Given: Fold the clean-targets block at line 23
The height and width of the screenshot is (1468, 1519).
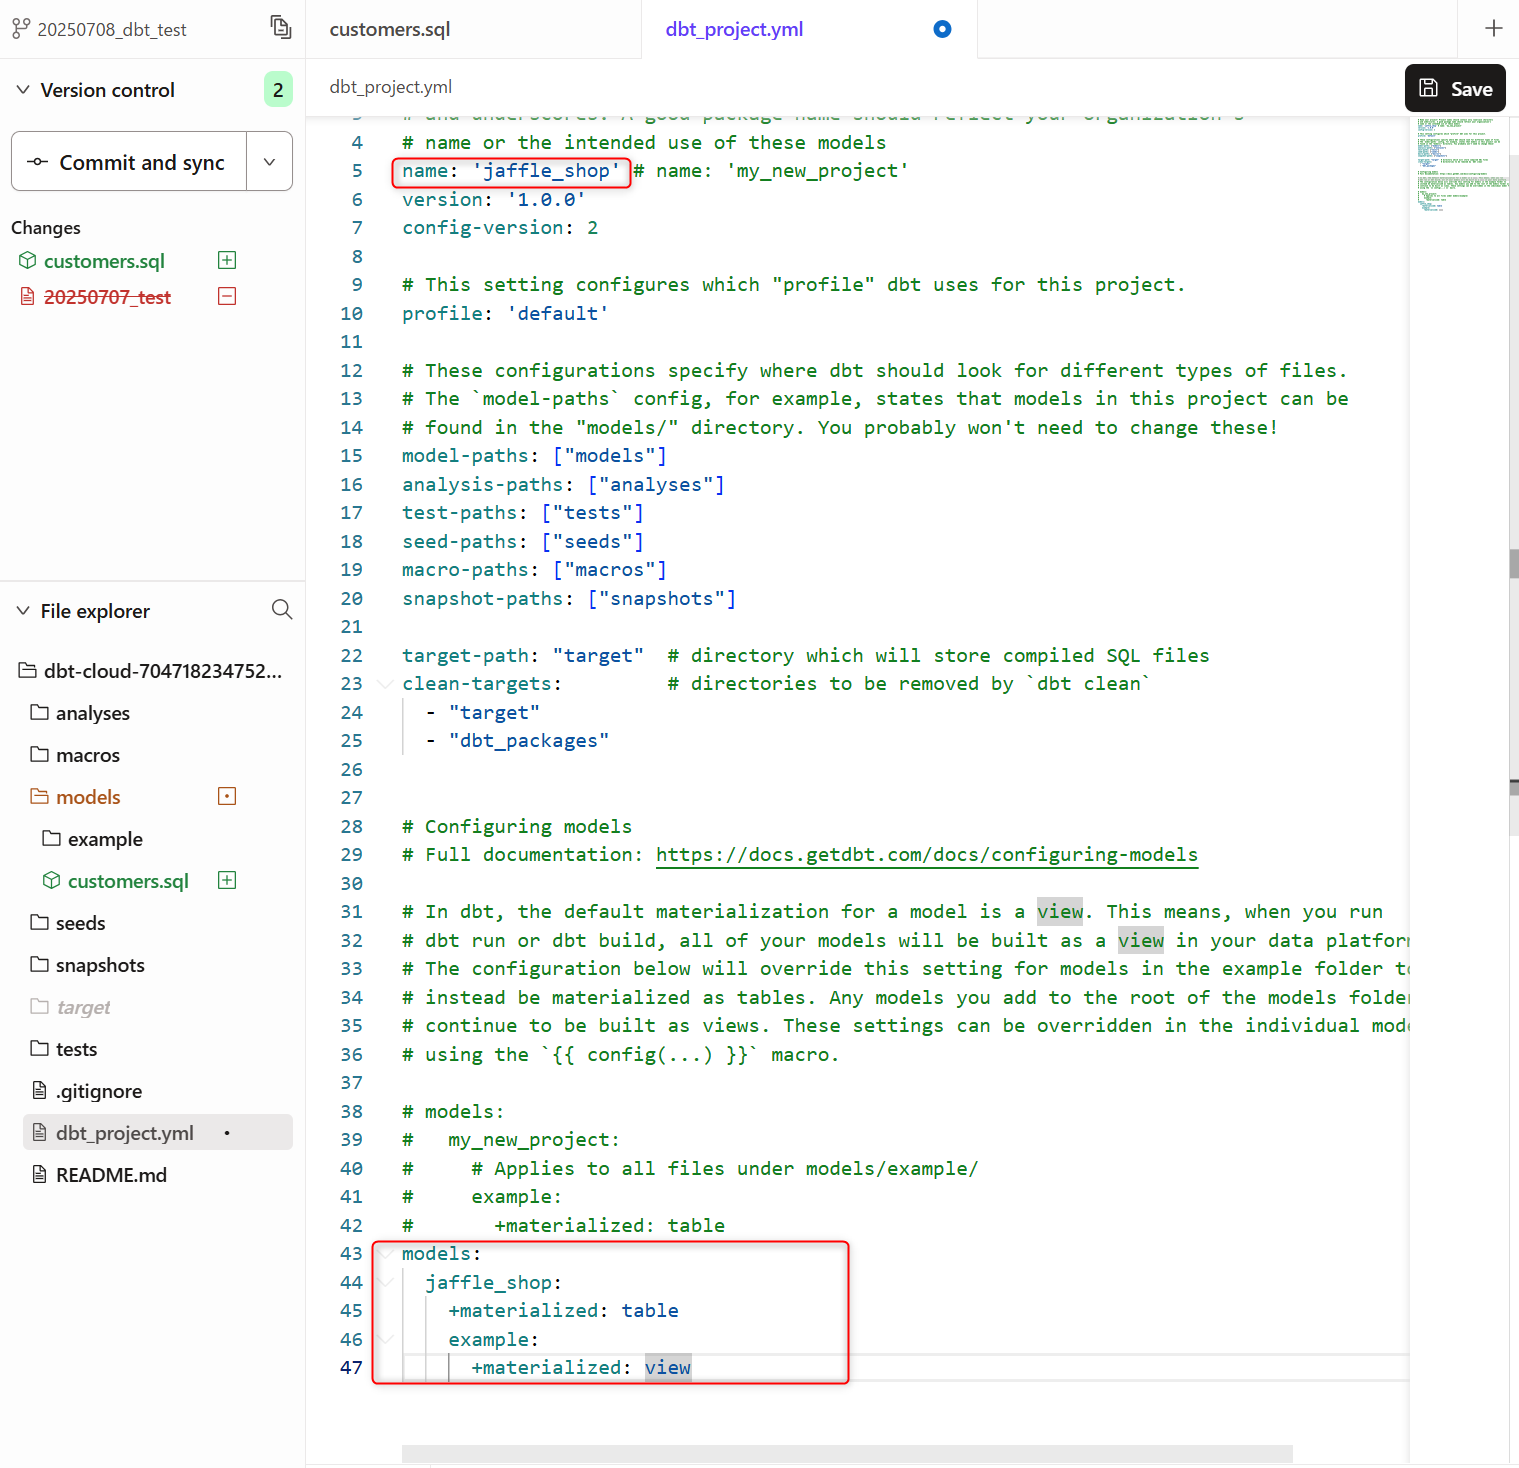Looking at the screenshot, I should click(x=385, y=684).
